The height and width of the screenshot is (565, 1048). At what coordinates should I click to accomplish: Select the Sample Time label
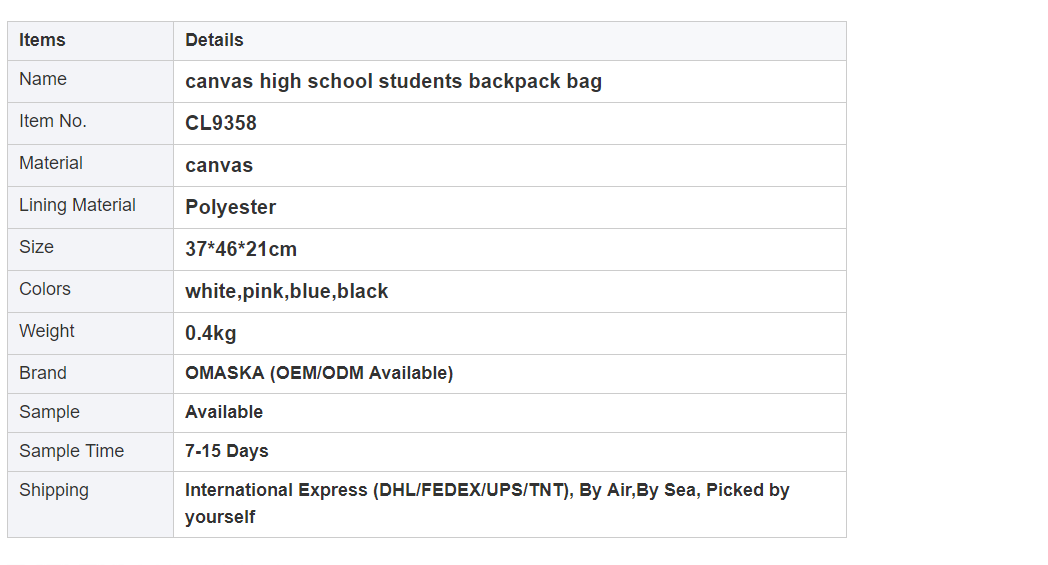pos(72,451)
